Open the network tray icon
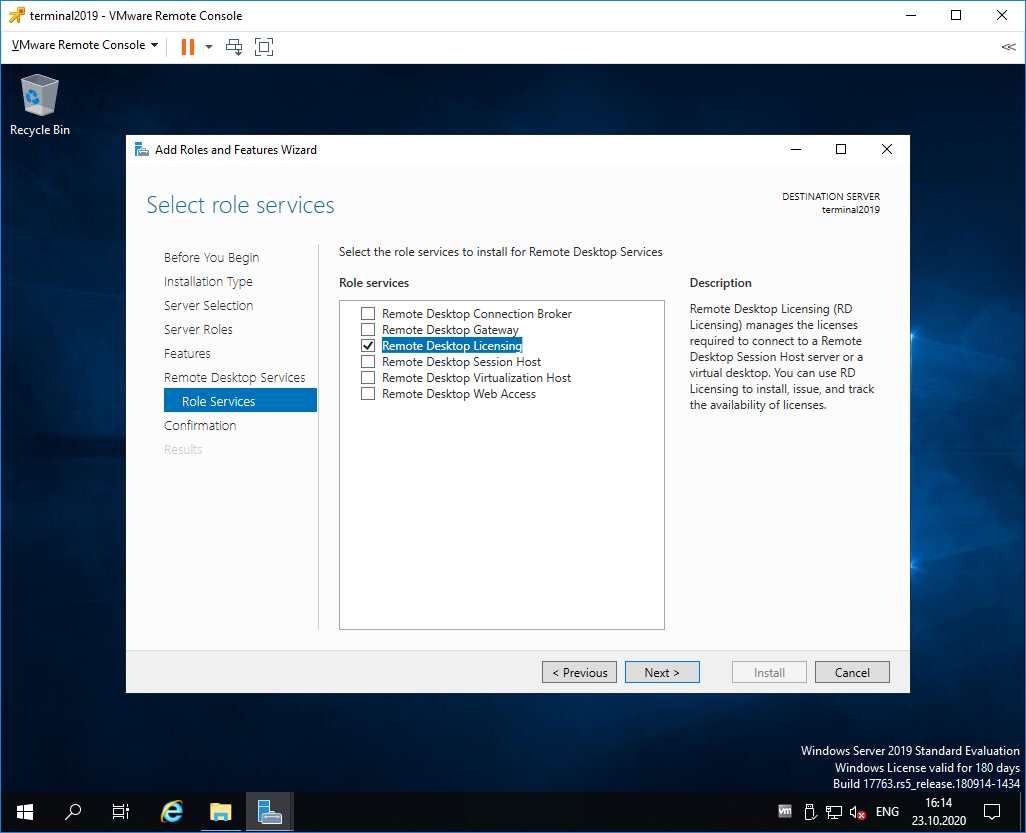The image size is (1026, 833). (834, 812)
